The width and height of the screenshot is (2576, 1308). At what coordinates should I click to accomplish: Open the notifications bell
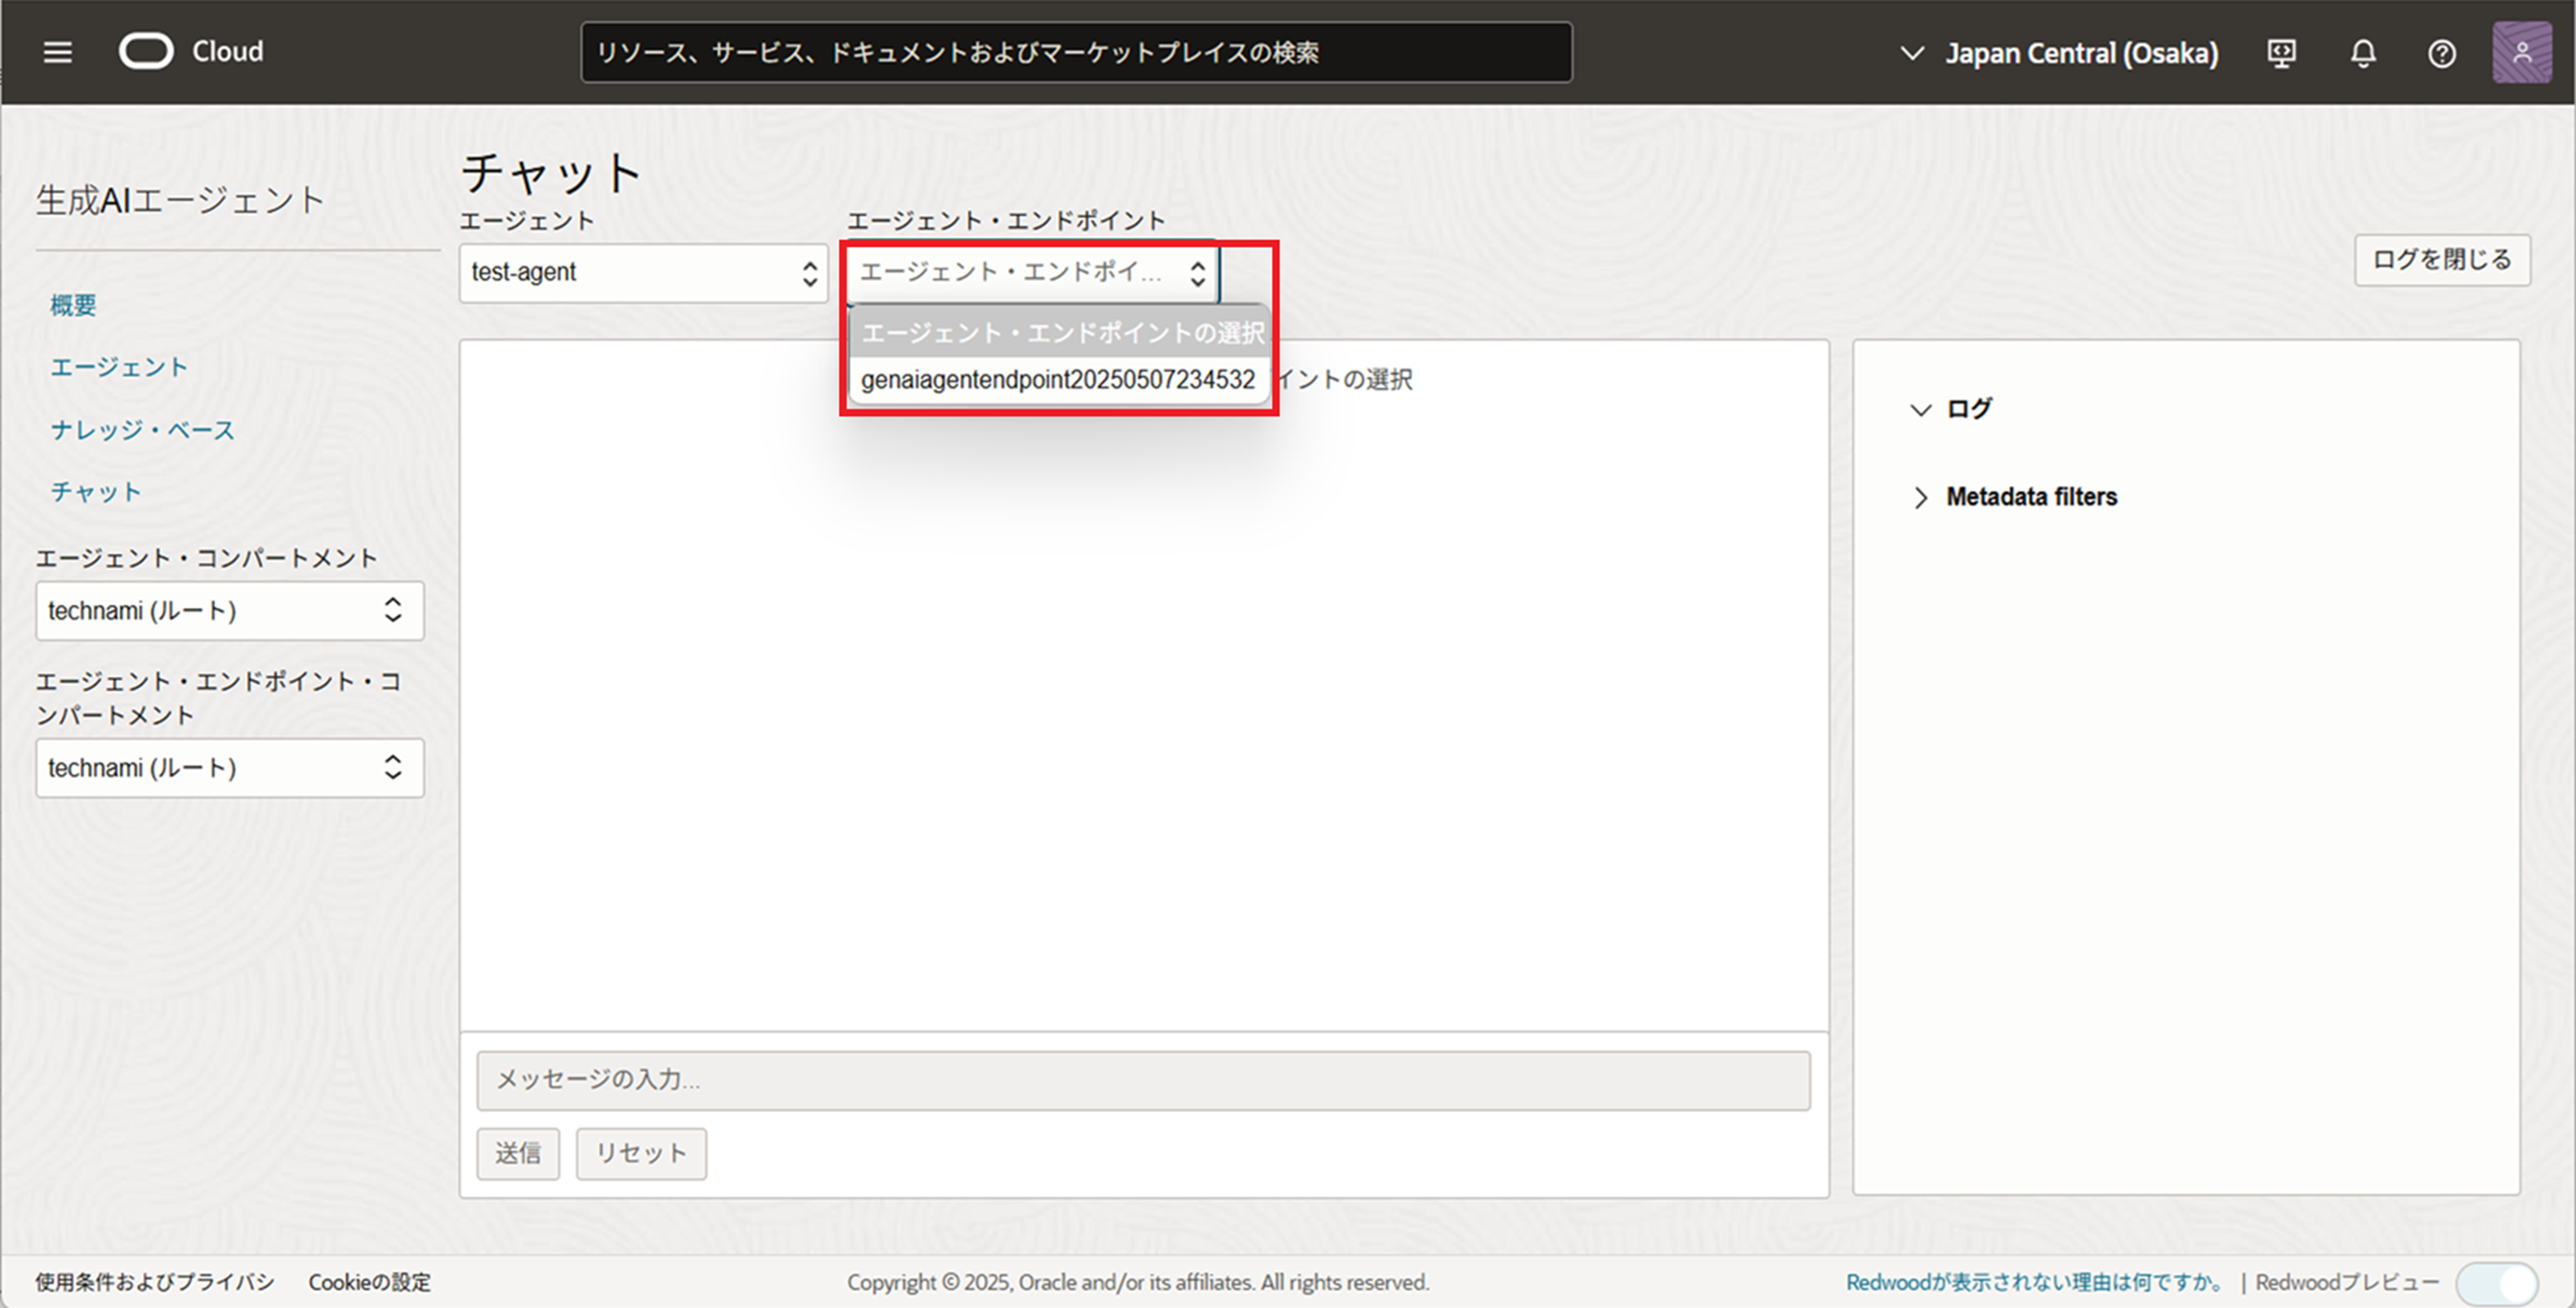point(2363,53)
